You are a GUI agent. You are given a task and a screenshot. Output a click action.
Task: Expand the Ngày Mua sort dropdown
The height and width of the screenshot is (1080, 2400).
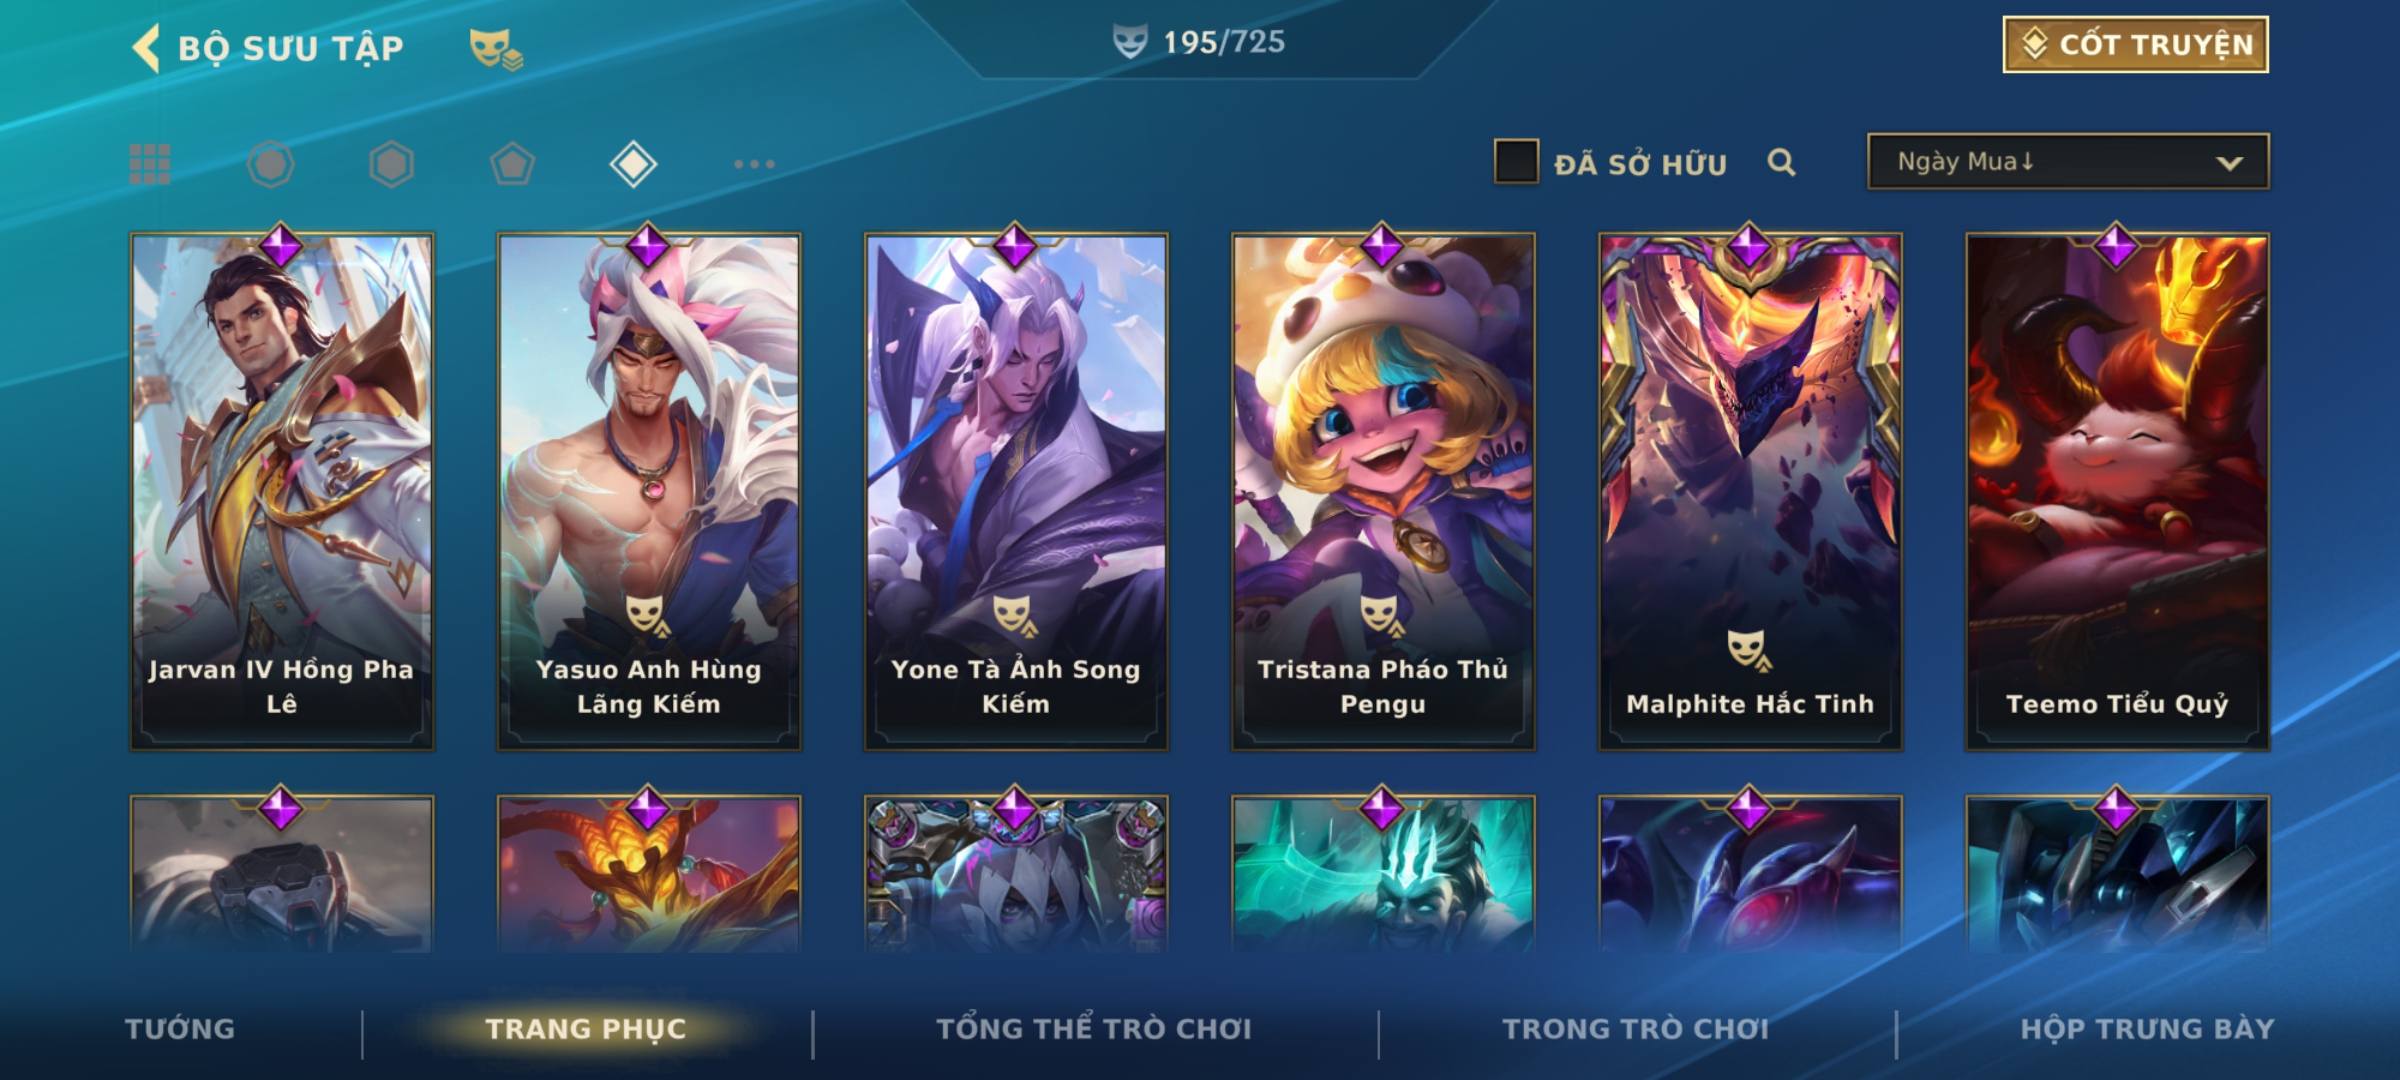[x=2068, y=162]
